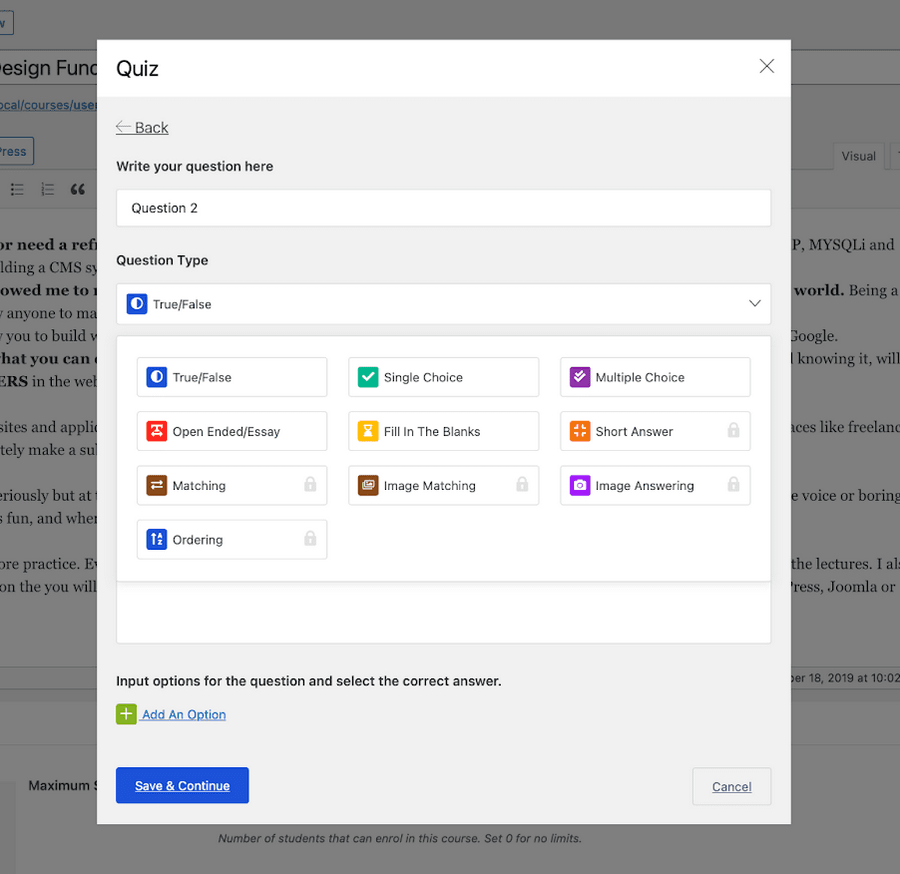Pick the Multiple Choice question type
Screen dimensions: 900x874
tap(654, 377)
